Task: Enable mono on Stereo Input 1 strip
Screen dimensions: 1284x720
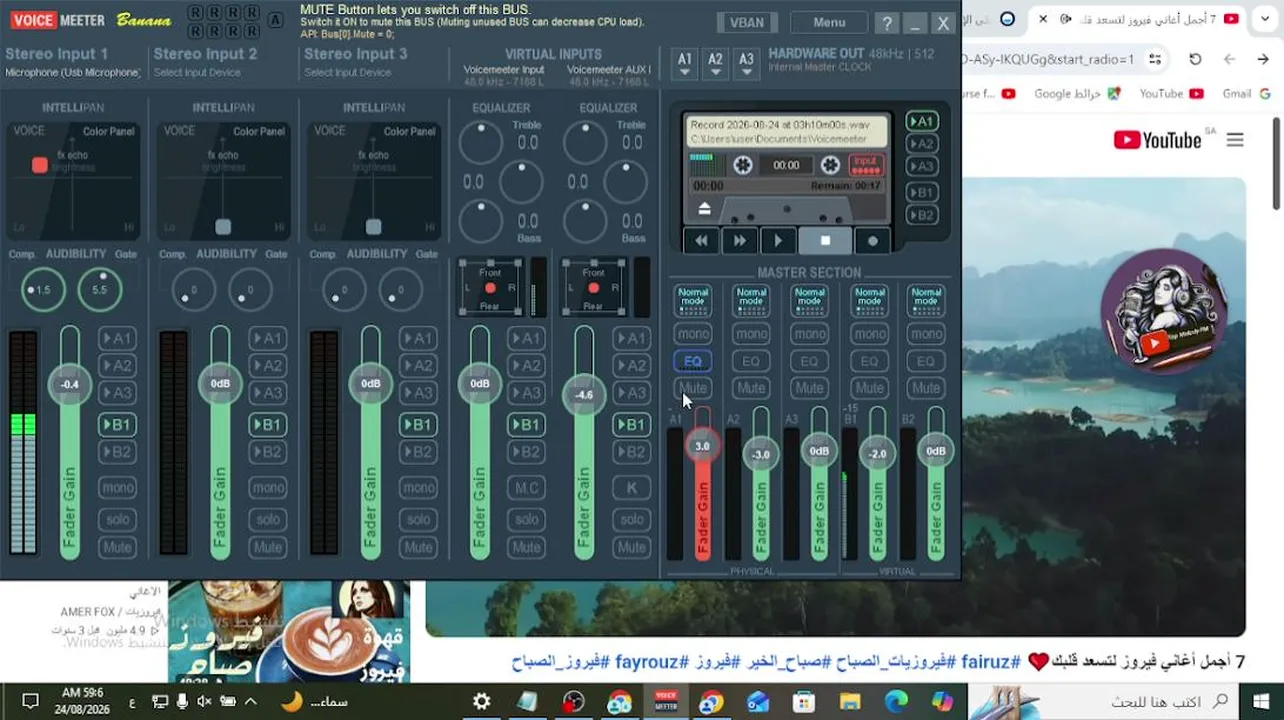Action: pyautogui.click(x=117, y=488)
